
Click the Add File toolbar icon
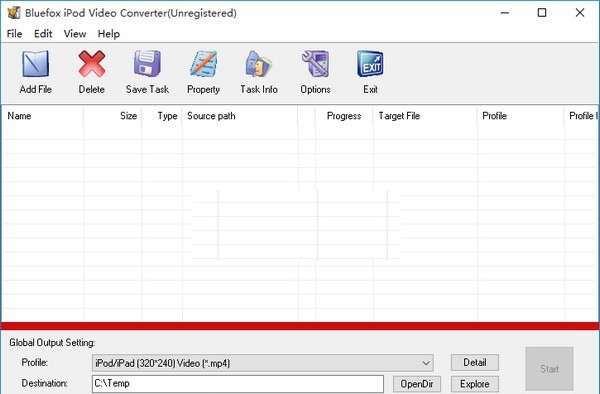(x=35, y=64)
